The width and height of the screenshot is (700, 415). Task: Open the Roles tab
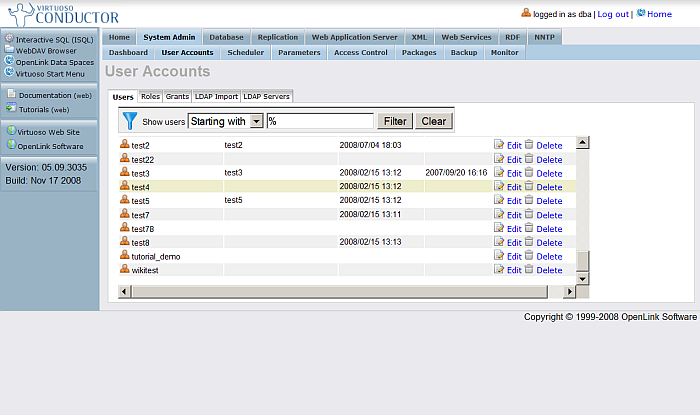pos(150,97)
